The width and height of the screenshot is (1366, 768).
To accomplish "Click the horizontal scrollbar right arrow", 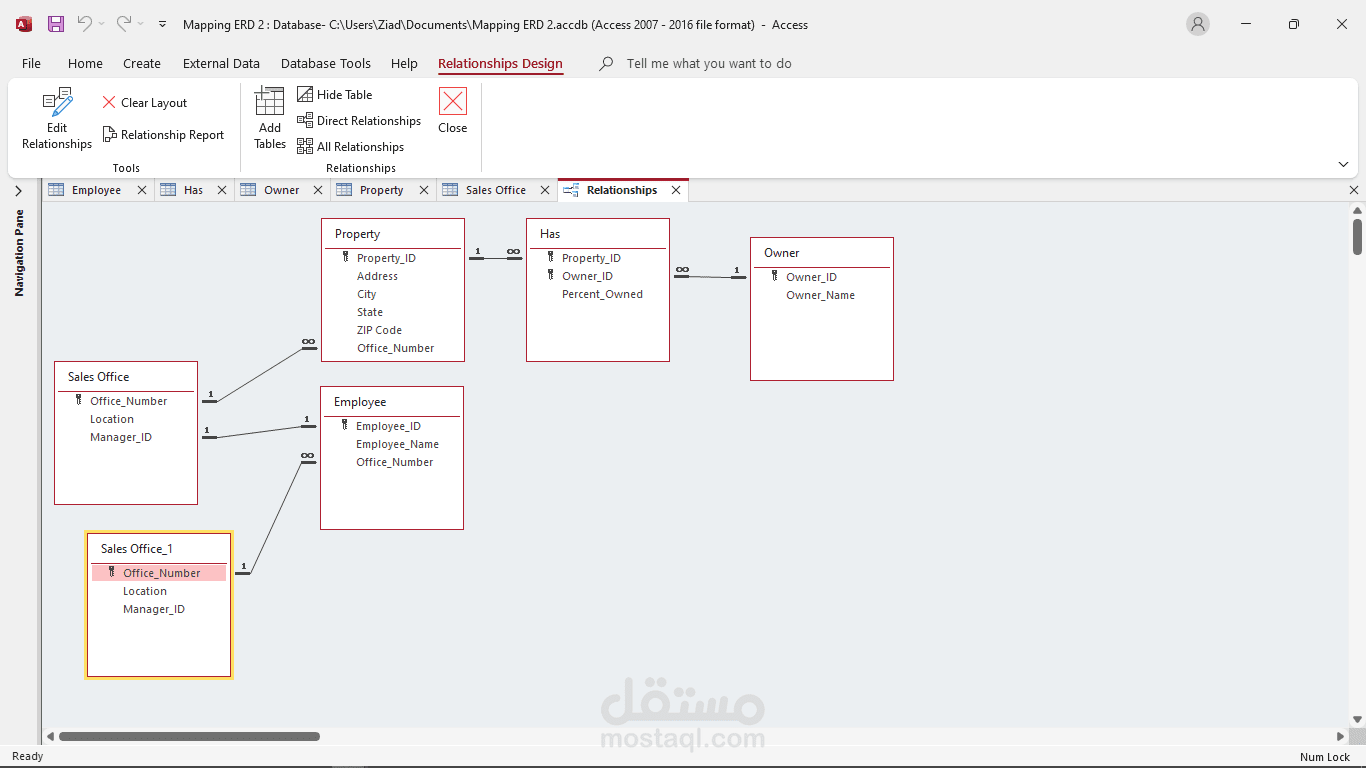I will 1341,737.
